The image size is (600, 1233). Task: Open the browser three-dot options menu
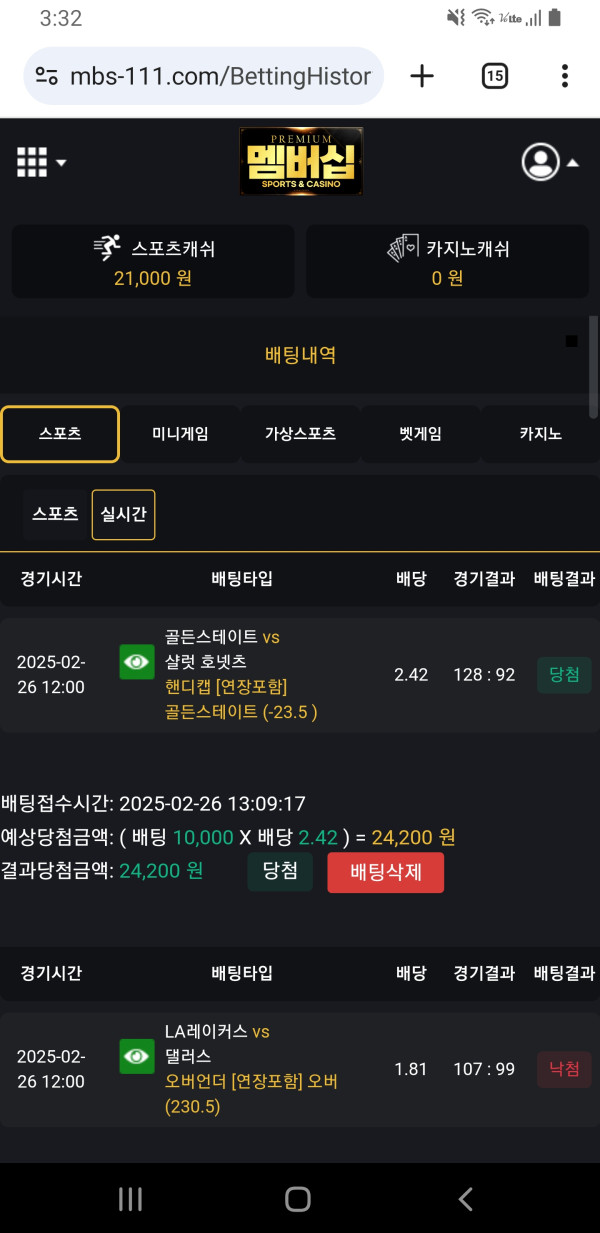(565, 75)
